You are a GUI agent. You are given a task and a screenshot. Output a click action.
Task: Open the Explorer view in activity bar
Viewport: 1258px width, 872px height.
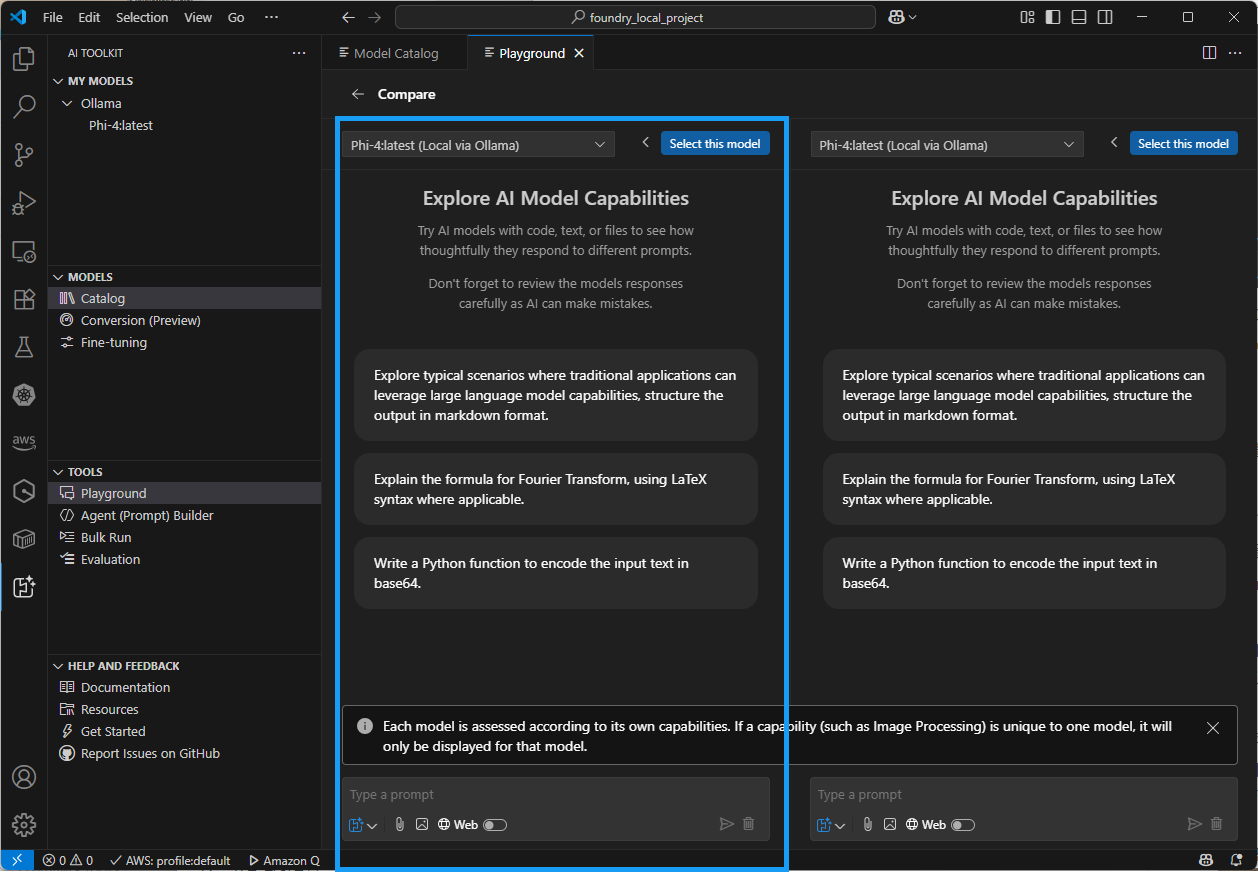[x=24, y=60]
